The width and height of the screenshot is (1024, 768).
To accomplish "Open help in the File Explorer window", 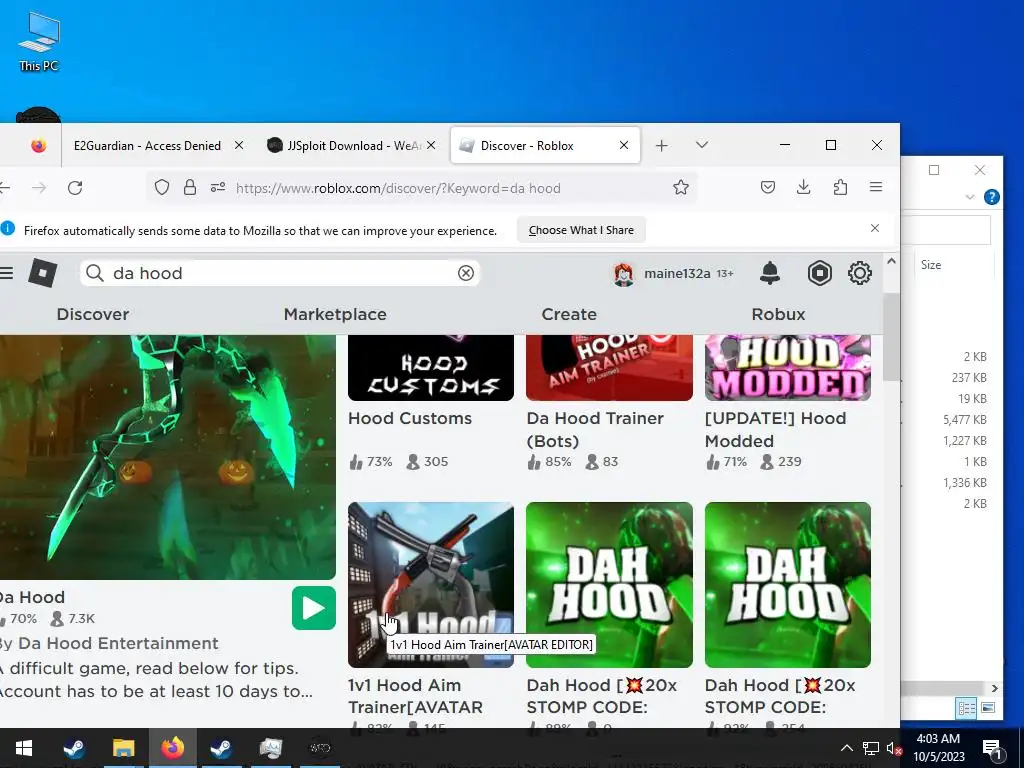I will (991, 197).
